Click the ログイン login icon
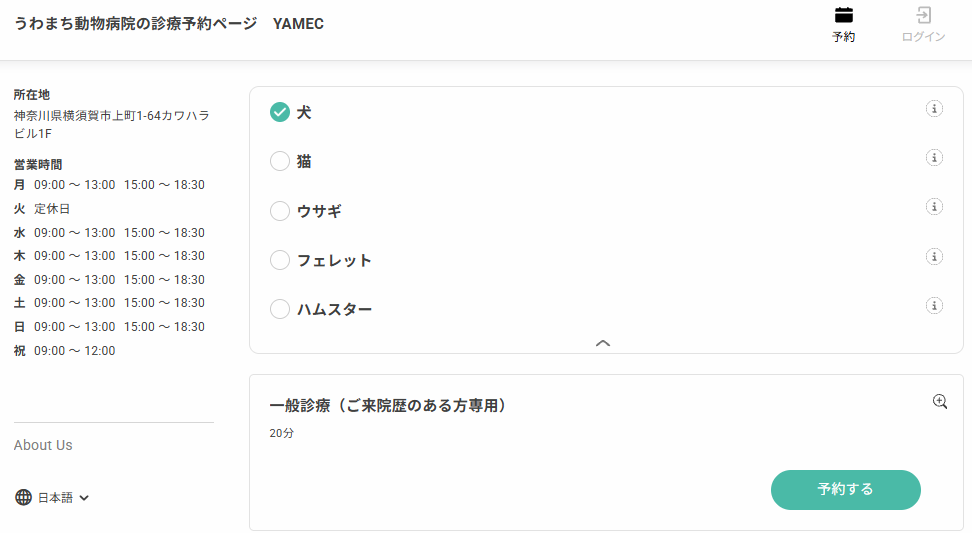This screenshot has height=533, width=972. tap(923, 15)
